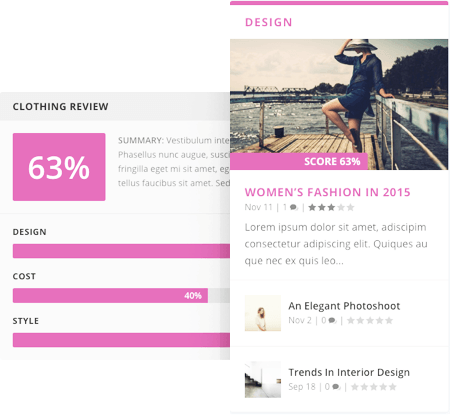Click the Style rating bar
This screenshot has width=450, height=415.
click(121, 340)
